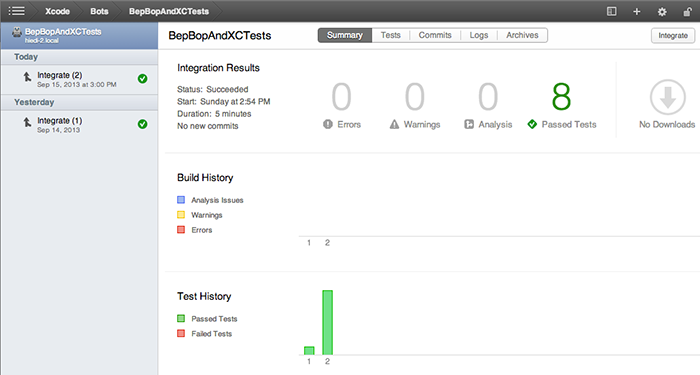This screenshot has height=375, width=700.
Task: Switch to the Archives tab
Action: (522, 35)
